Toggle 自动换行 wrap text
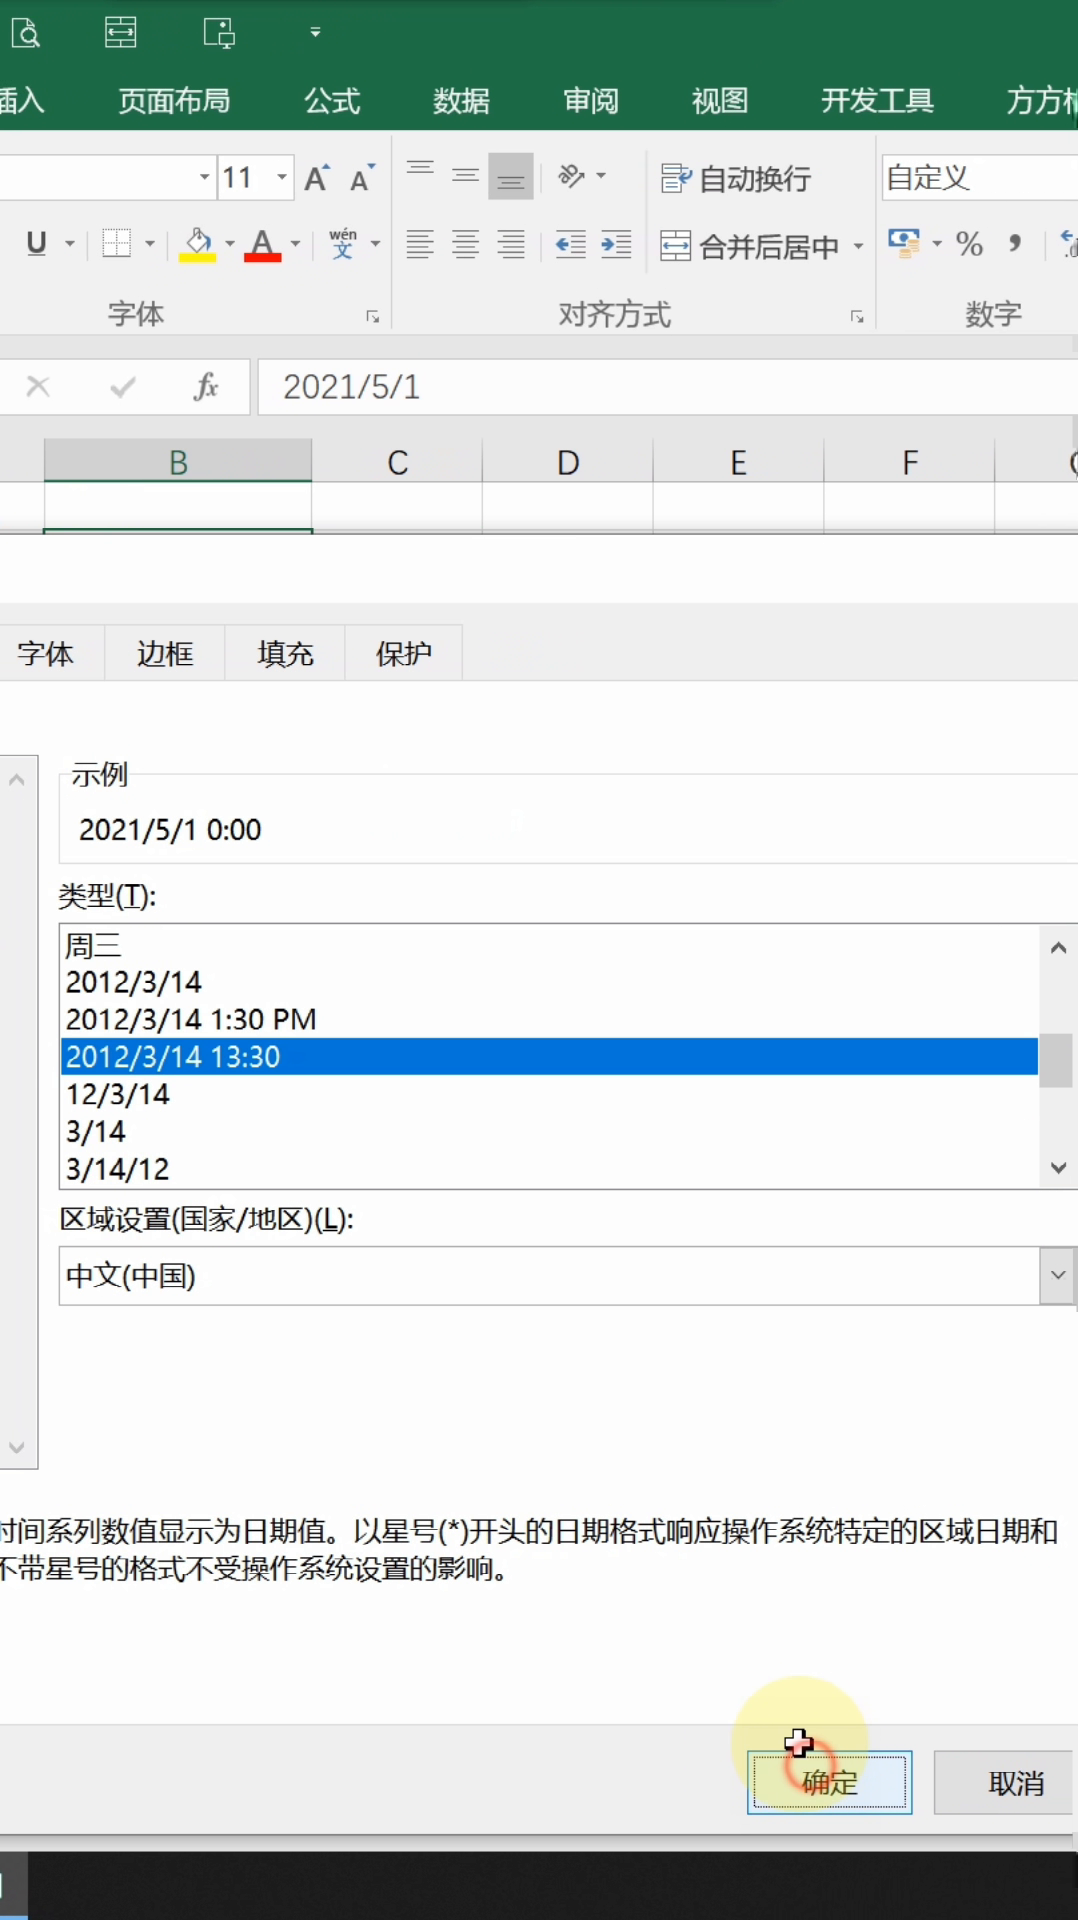The height and width of the screenshot is (1920, 1078). click(x=736, y=179)
